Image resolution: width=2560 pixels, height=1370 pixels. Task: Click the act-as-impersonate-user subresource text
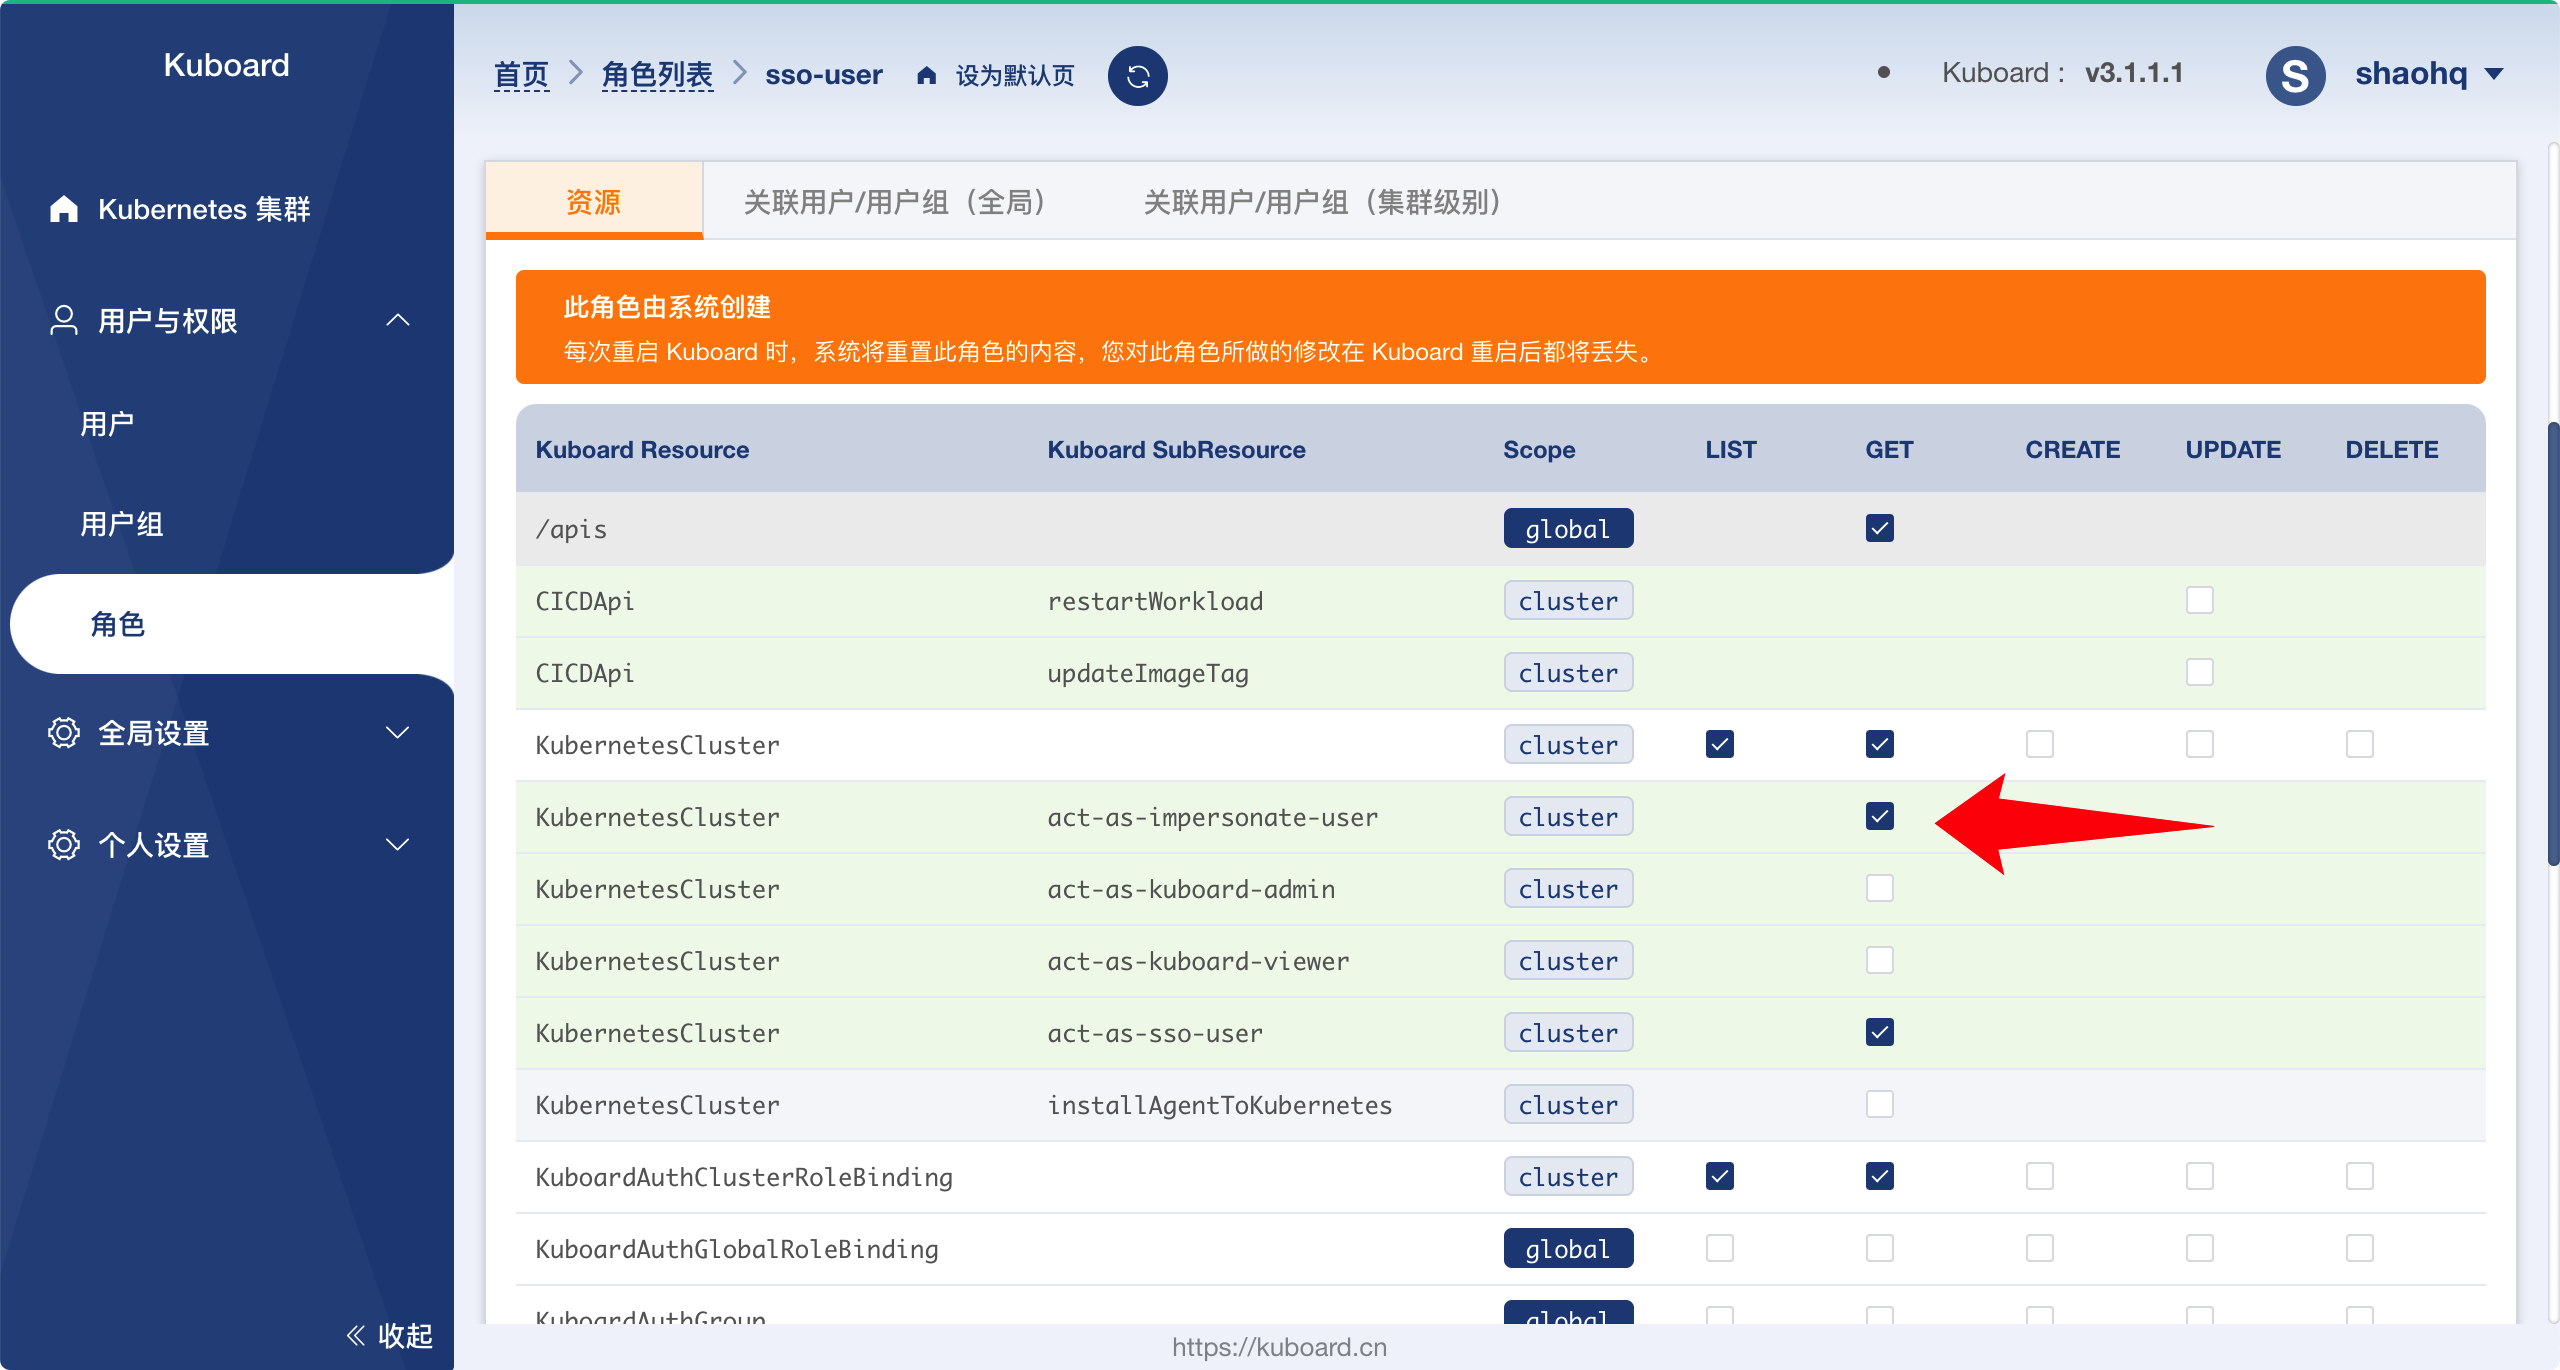coord(1212,817)
